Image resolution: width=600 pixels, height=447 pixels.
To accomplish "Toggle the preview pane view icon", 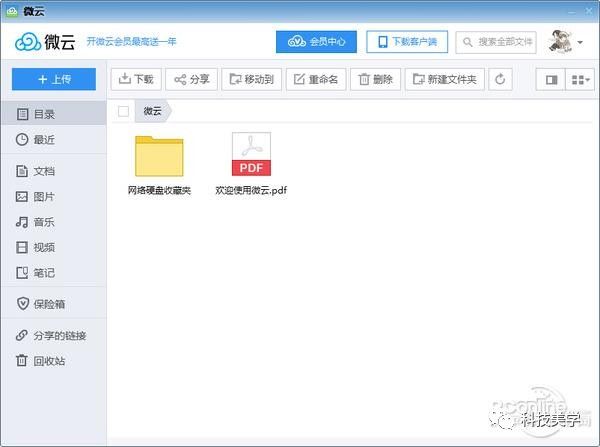I will (551, 80).
